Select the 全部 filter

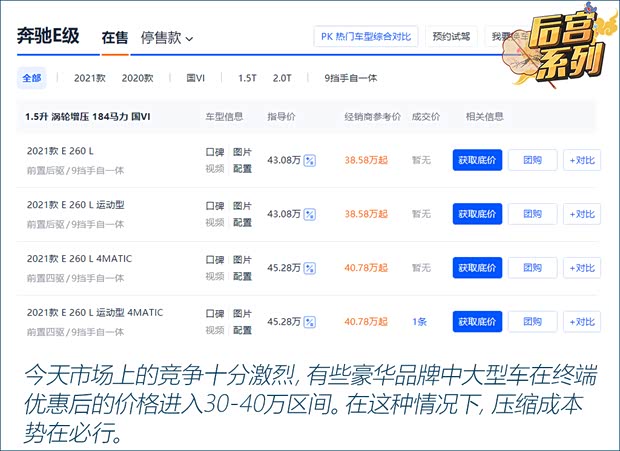(32, 78)
